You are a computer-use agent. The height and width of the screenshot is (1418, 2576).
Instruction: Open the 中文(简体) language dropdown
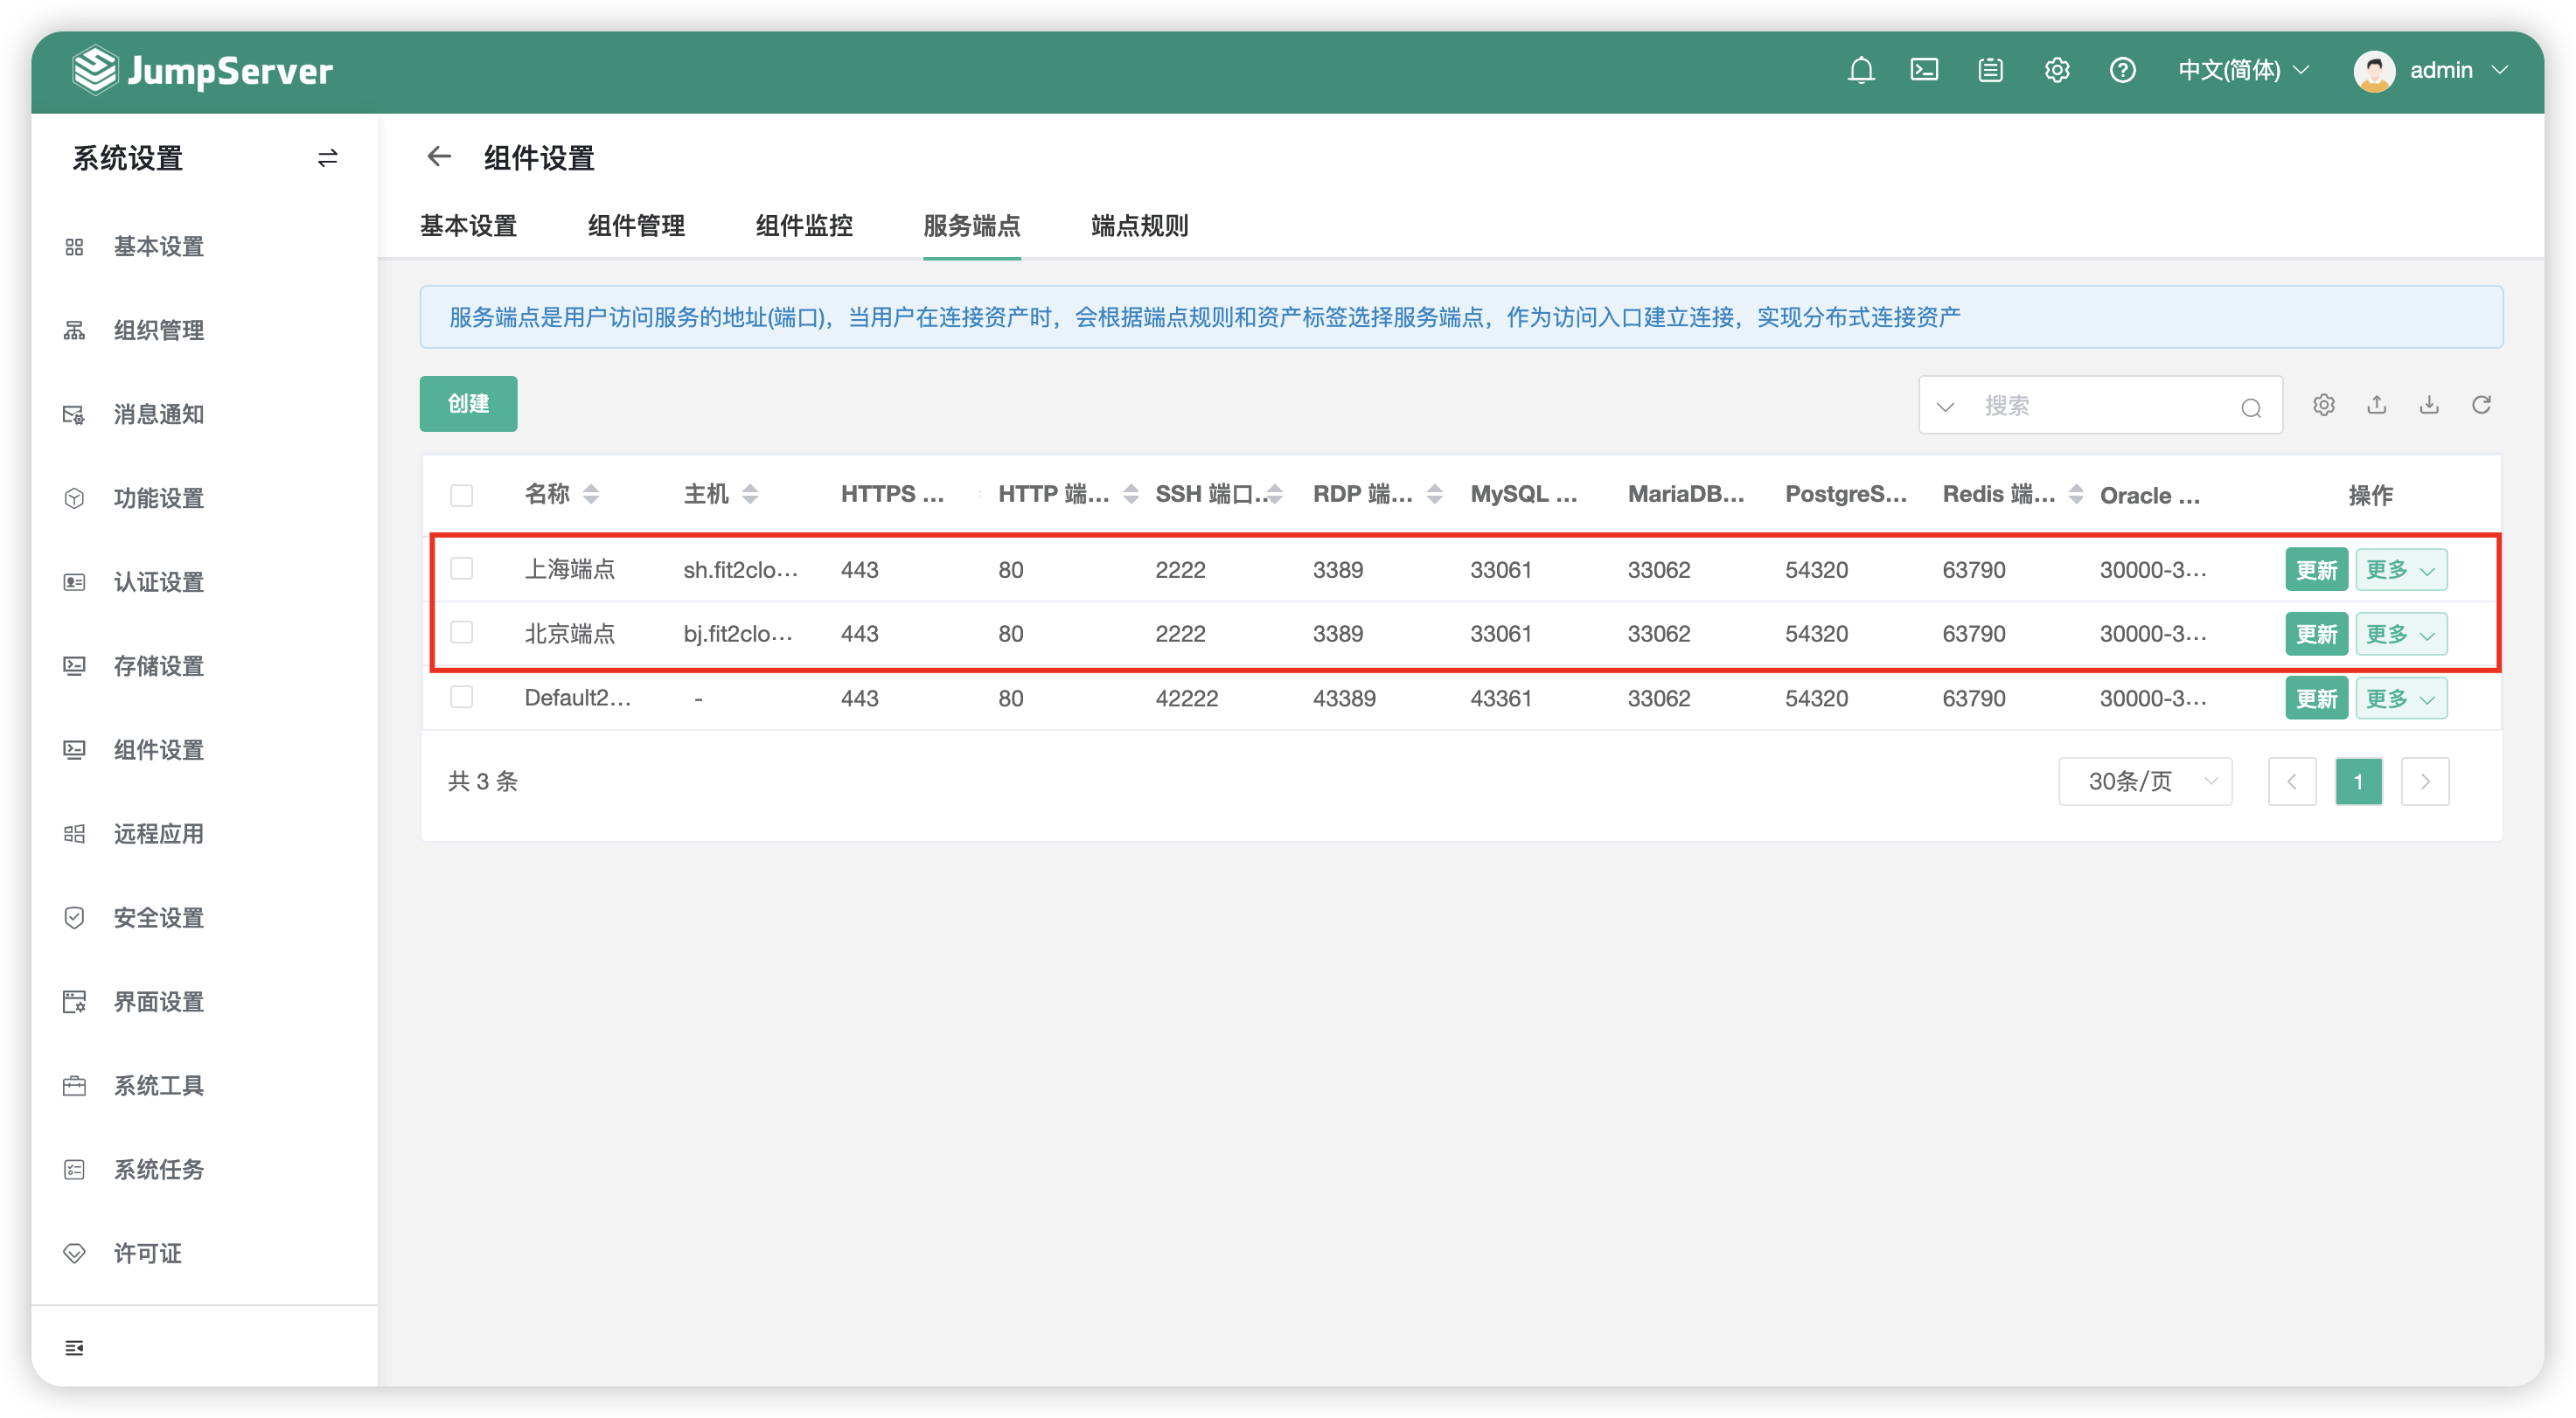click(x=2243, y=70)
